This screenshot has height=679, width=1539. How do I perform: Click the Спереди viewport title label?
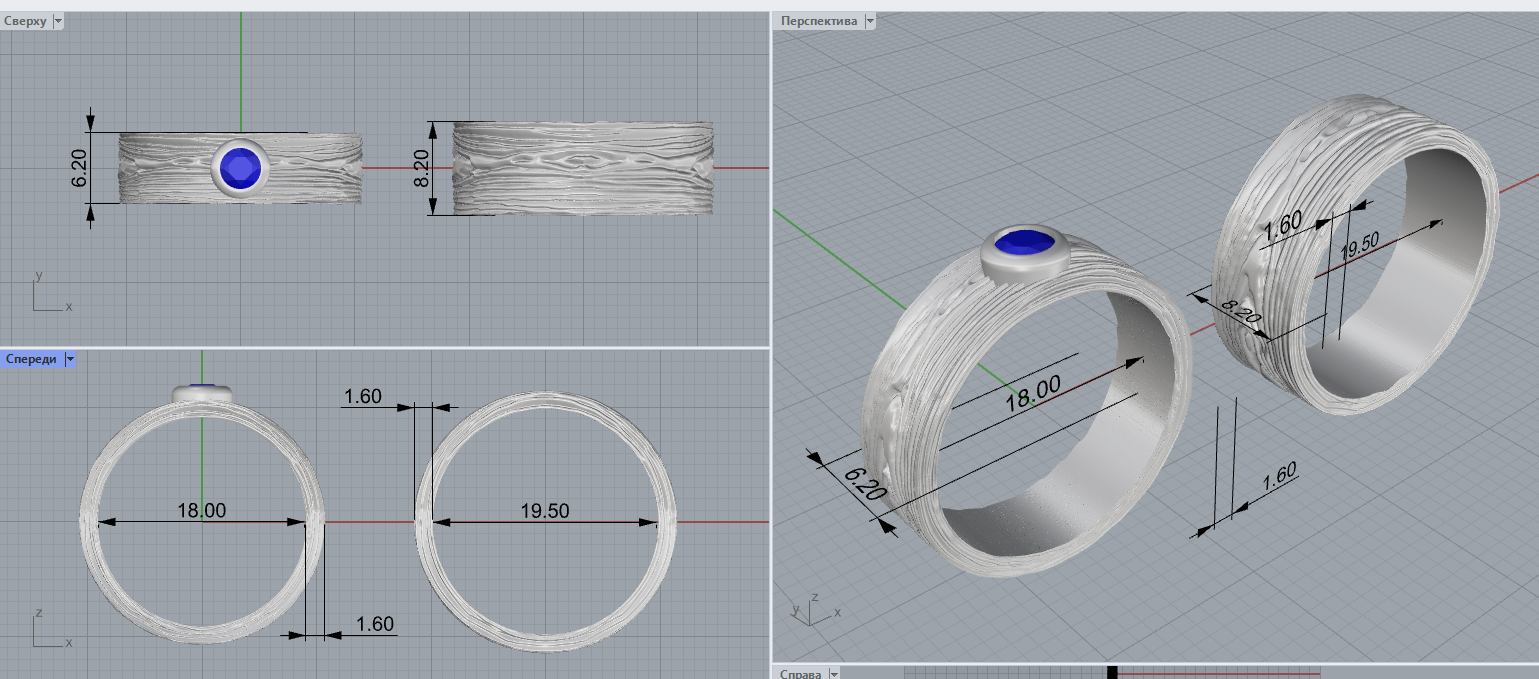tap(30, 359)
